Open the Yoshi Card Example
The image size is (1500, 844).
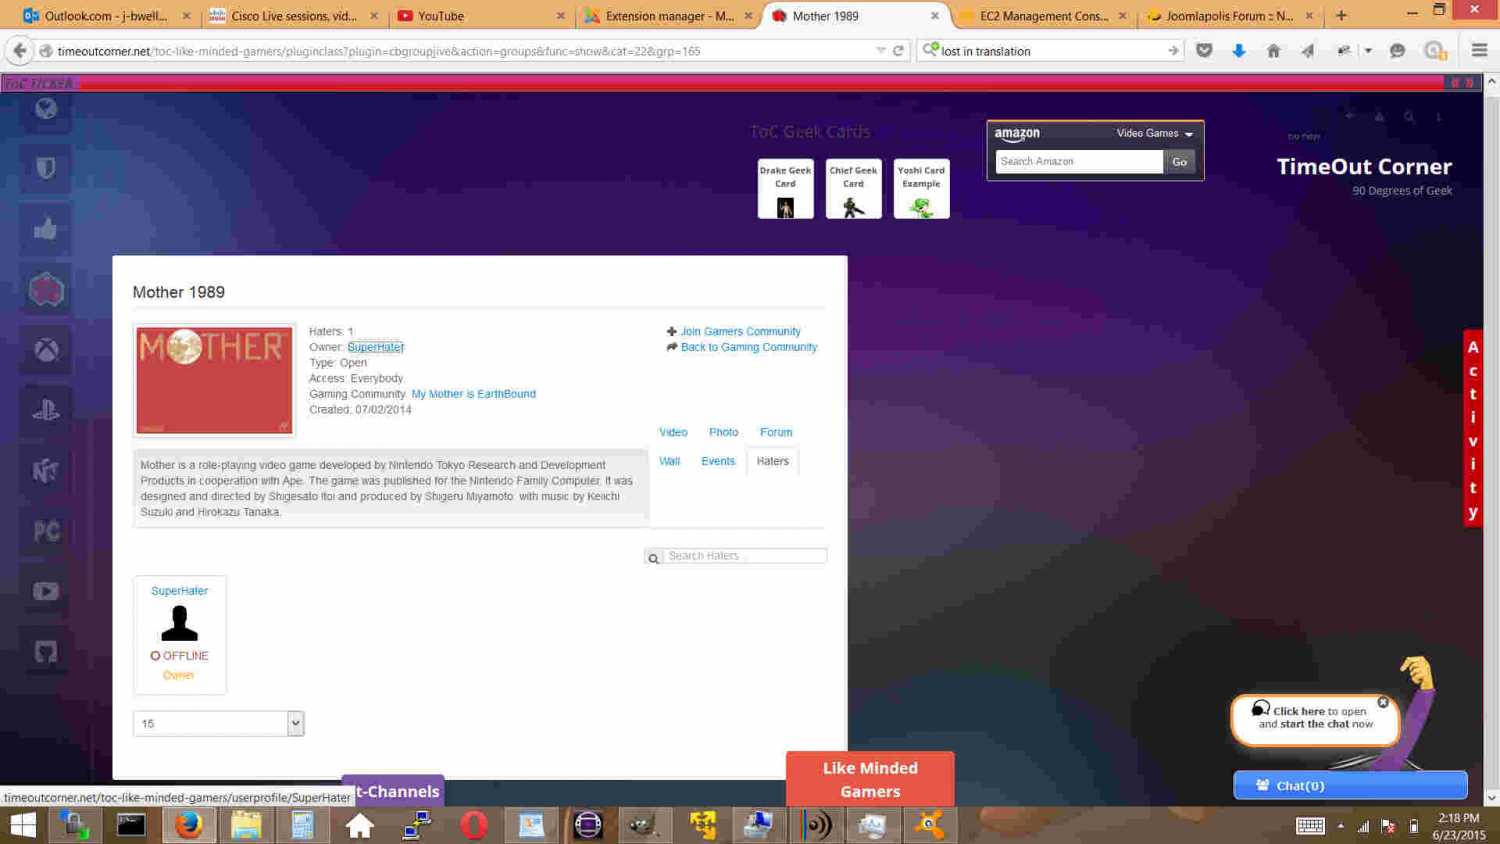921,189
